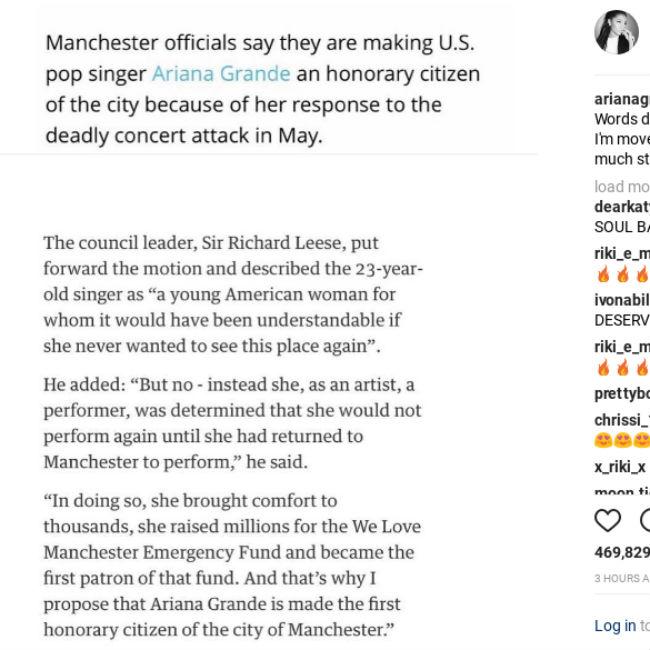Go to the prettybo commenter profile
This screenshot has width=650, height=650.
621,394
